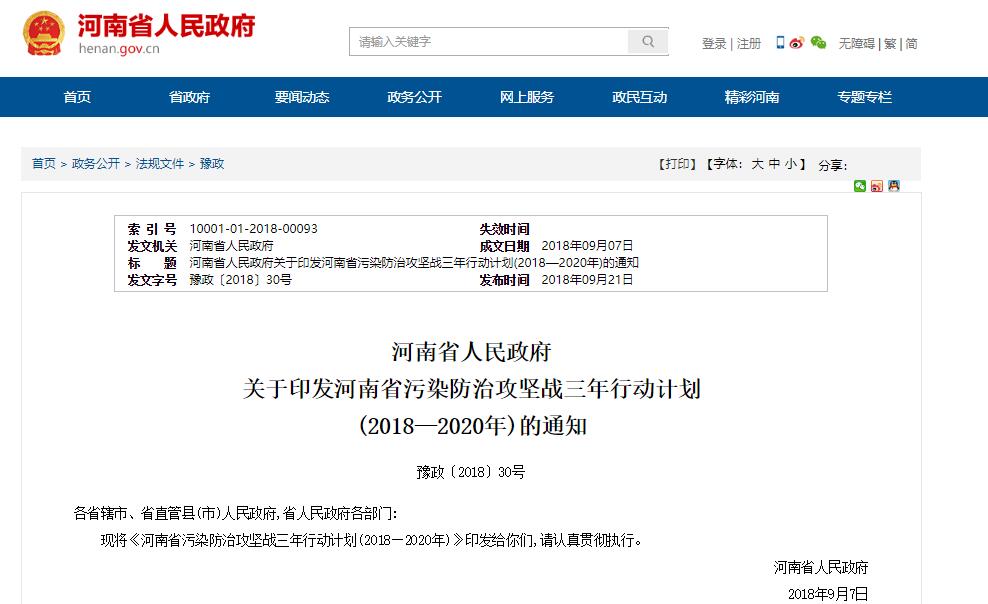Click the search magnifier button

coord(648,42)
